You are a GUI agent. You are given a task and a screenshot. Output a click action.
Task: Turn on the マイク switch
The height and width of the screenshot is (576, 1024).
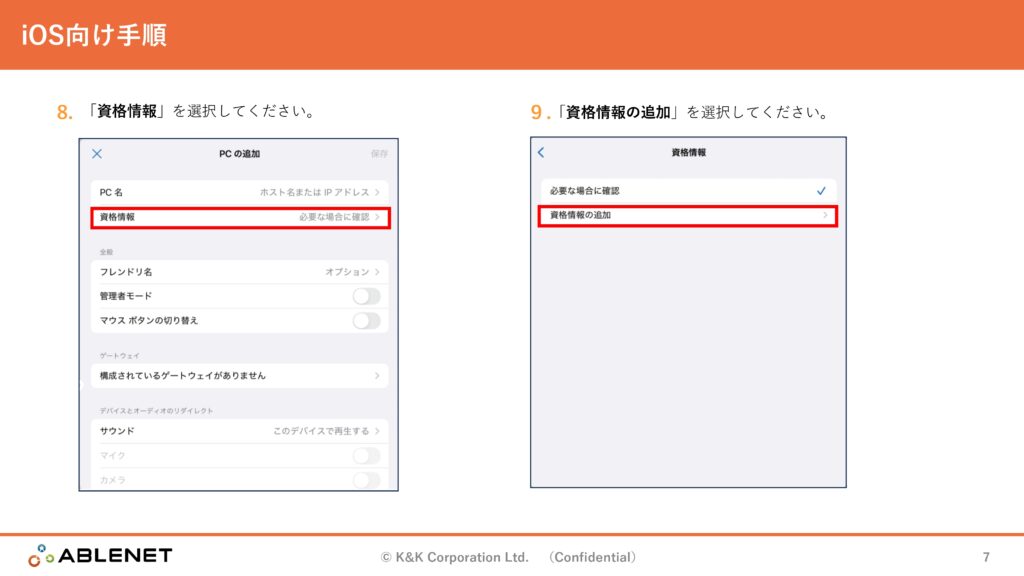(366, 456)
